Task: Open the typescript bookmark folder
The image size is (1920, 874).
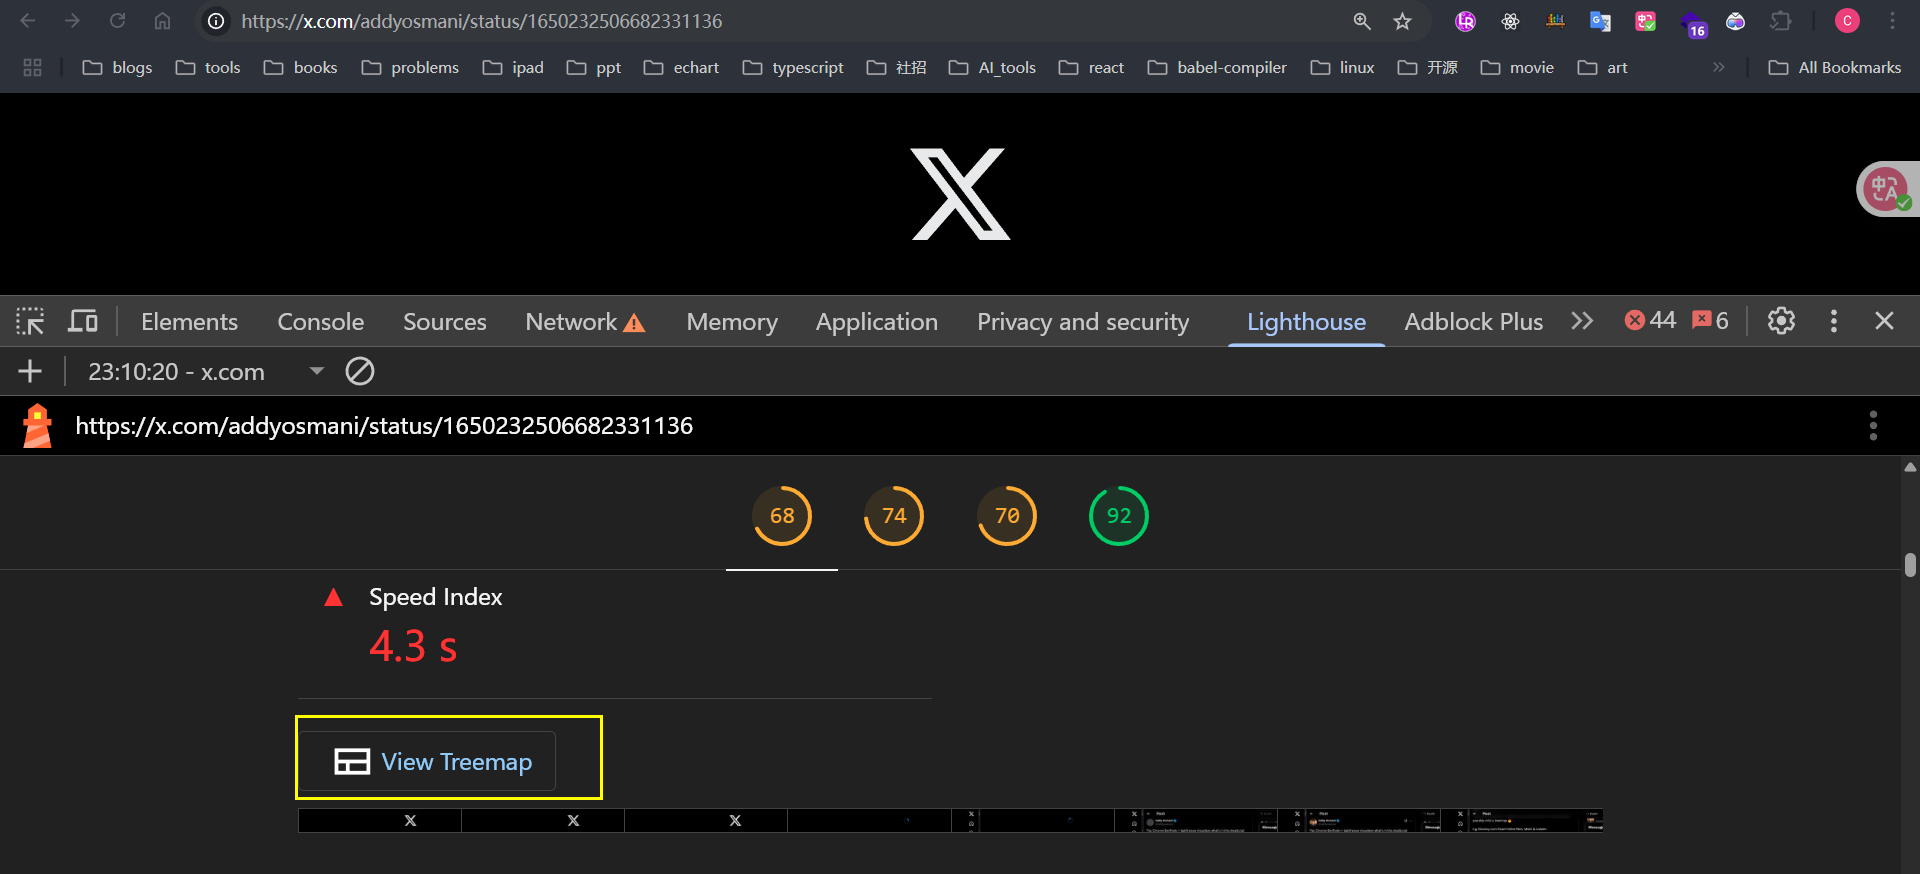Action: (793, 67)
